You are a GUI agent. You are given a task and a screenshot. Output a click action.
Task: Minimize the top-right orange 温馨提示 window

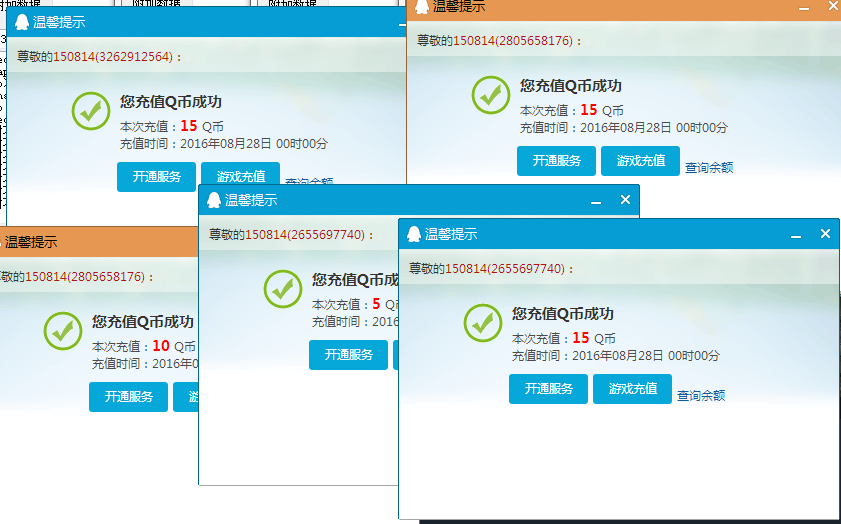click(x=803, y=7)
